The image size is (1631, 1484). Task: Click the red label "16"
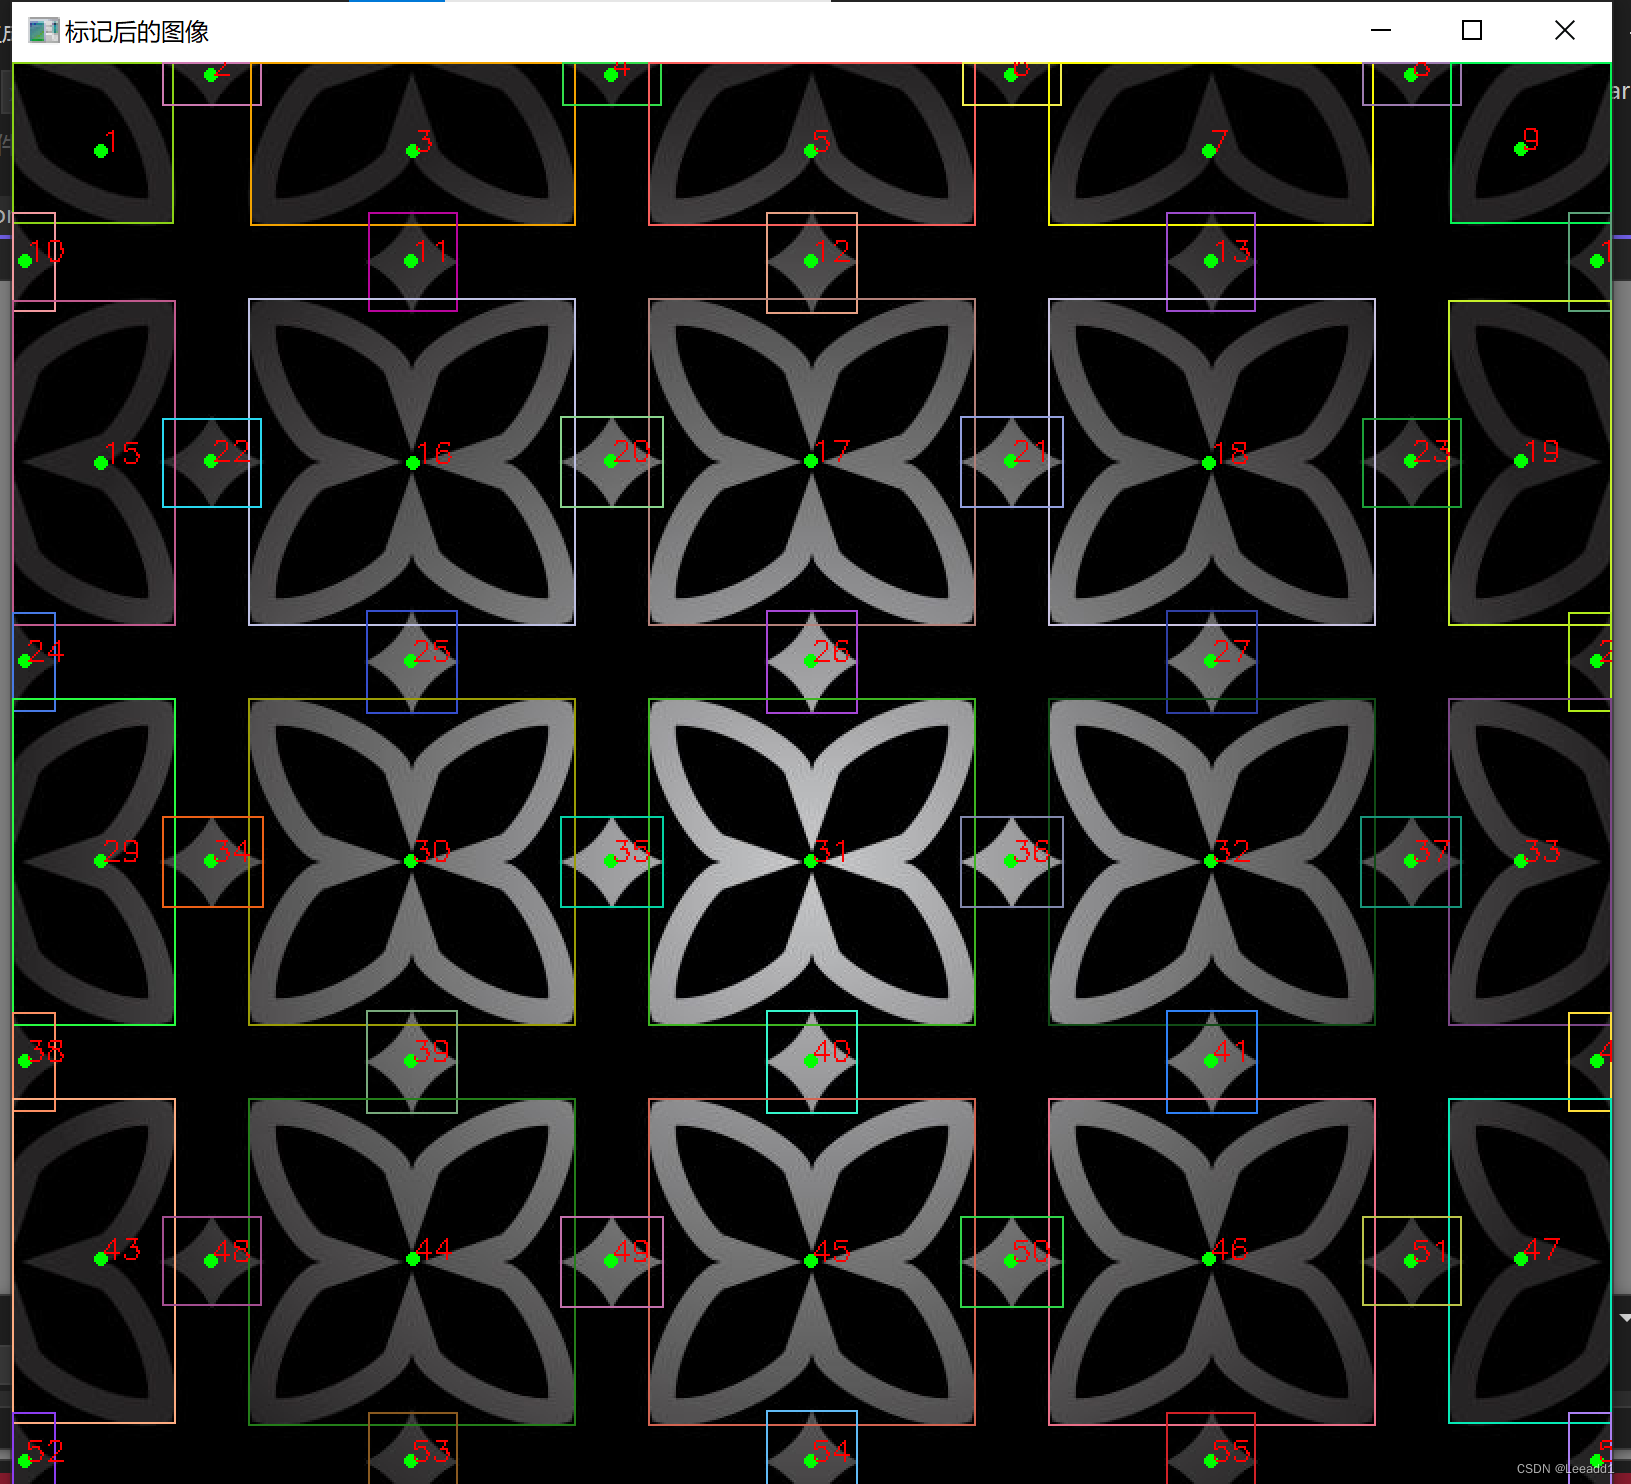(x=434, y=453)
